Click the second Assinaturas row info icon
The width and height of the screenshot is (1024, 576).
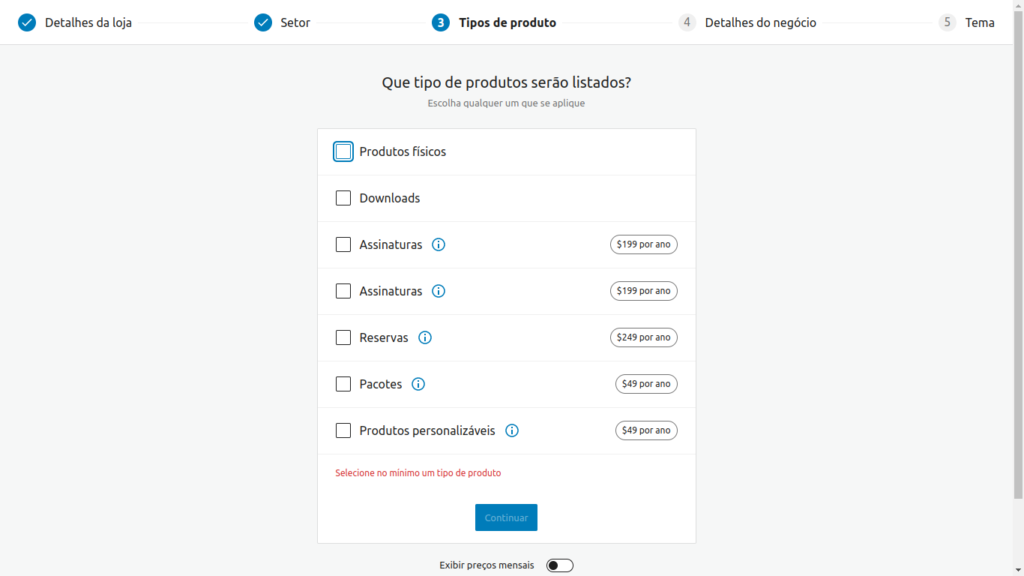(438, 291)
